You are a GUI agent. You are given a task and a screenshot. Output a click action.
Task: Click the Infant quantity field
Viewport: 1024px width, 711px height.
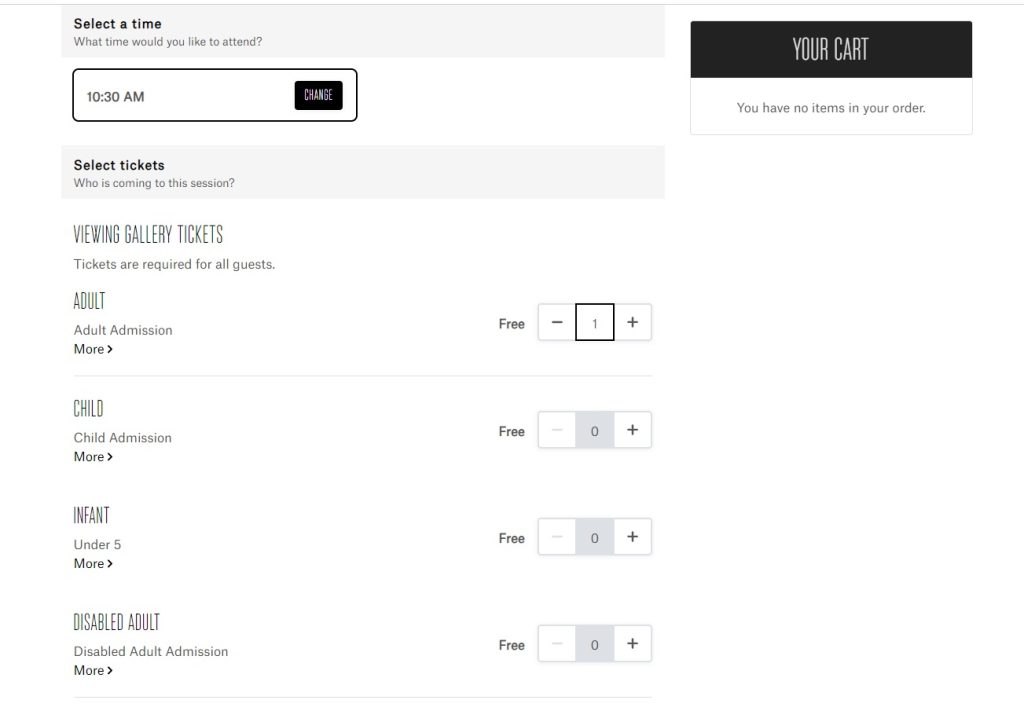pyautogui.click(x=595, y=538)
